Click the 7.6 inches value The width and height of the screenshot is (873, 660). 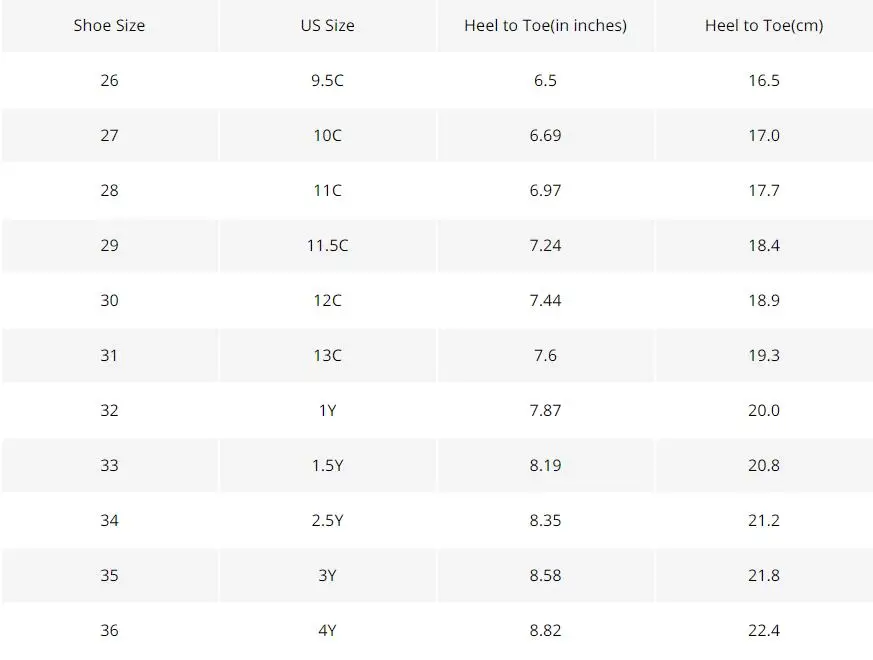[x=546, y=355]
